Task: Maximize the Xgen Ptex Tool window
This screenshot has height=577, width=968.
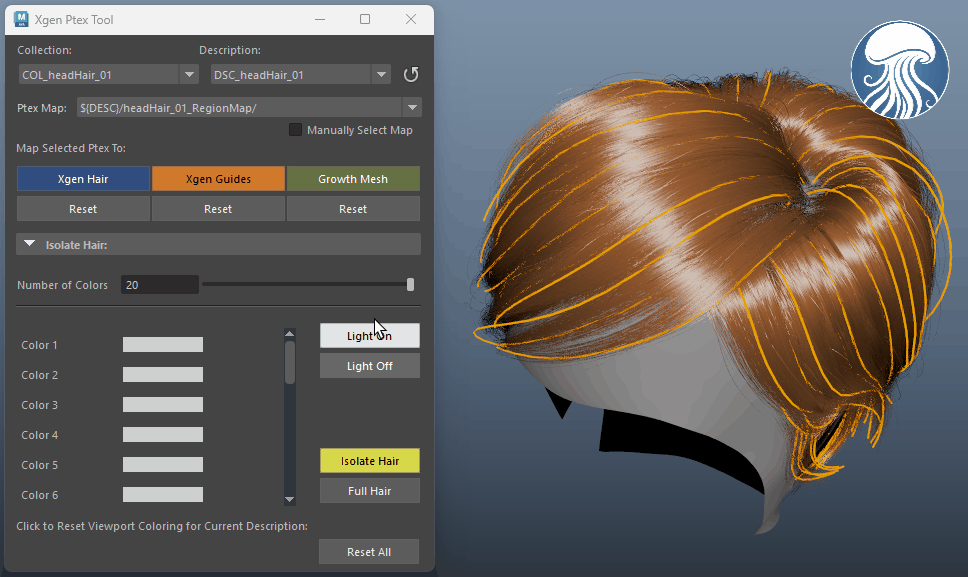Action: pos(365,19)
